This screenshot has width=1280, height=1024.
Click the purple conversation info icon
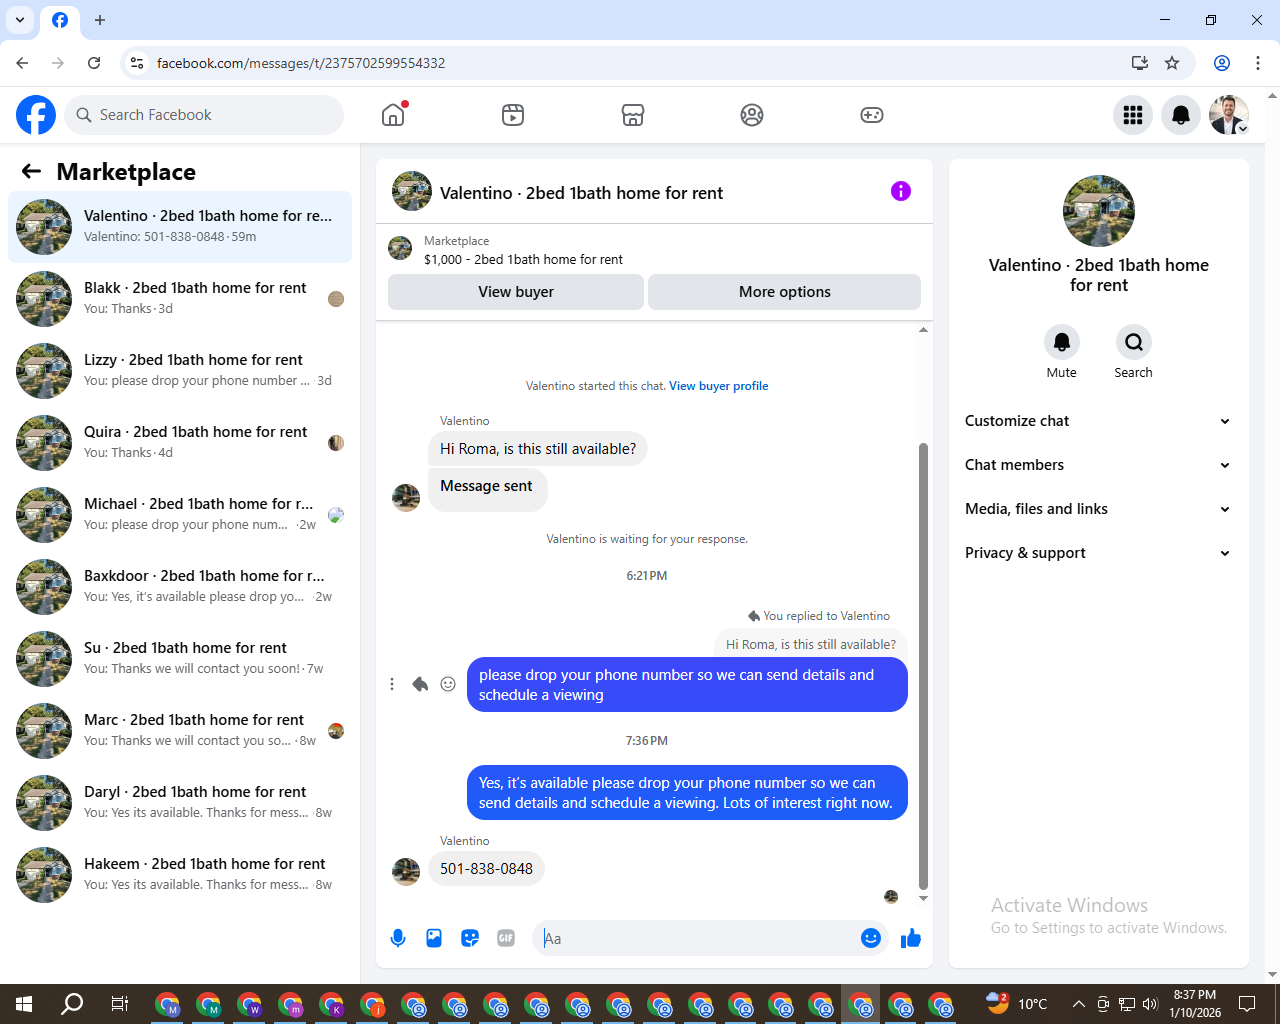click(x=901, y=191)
